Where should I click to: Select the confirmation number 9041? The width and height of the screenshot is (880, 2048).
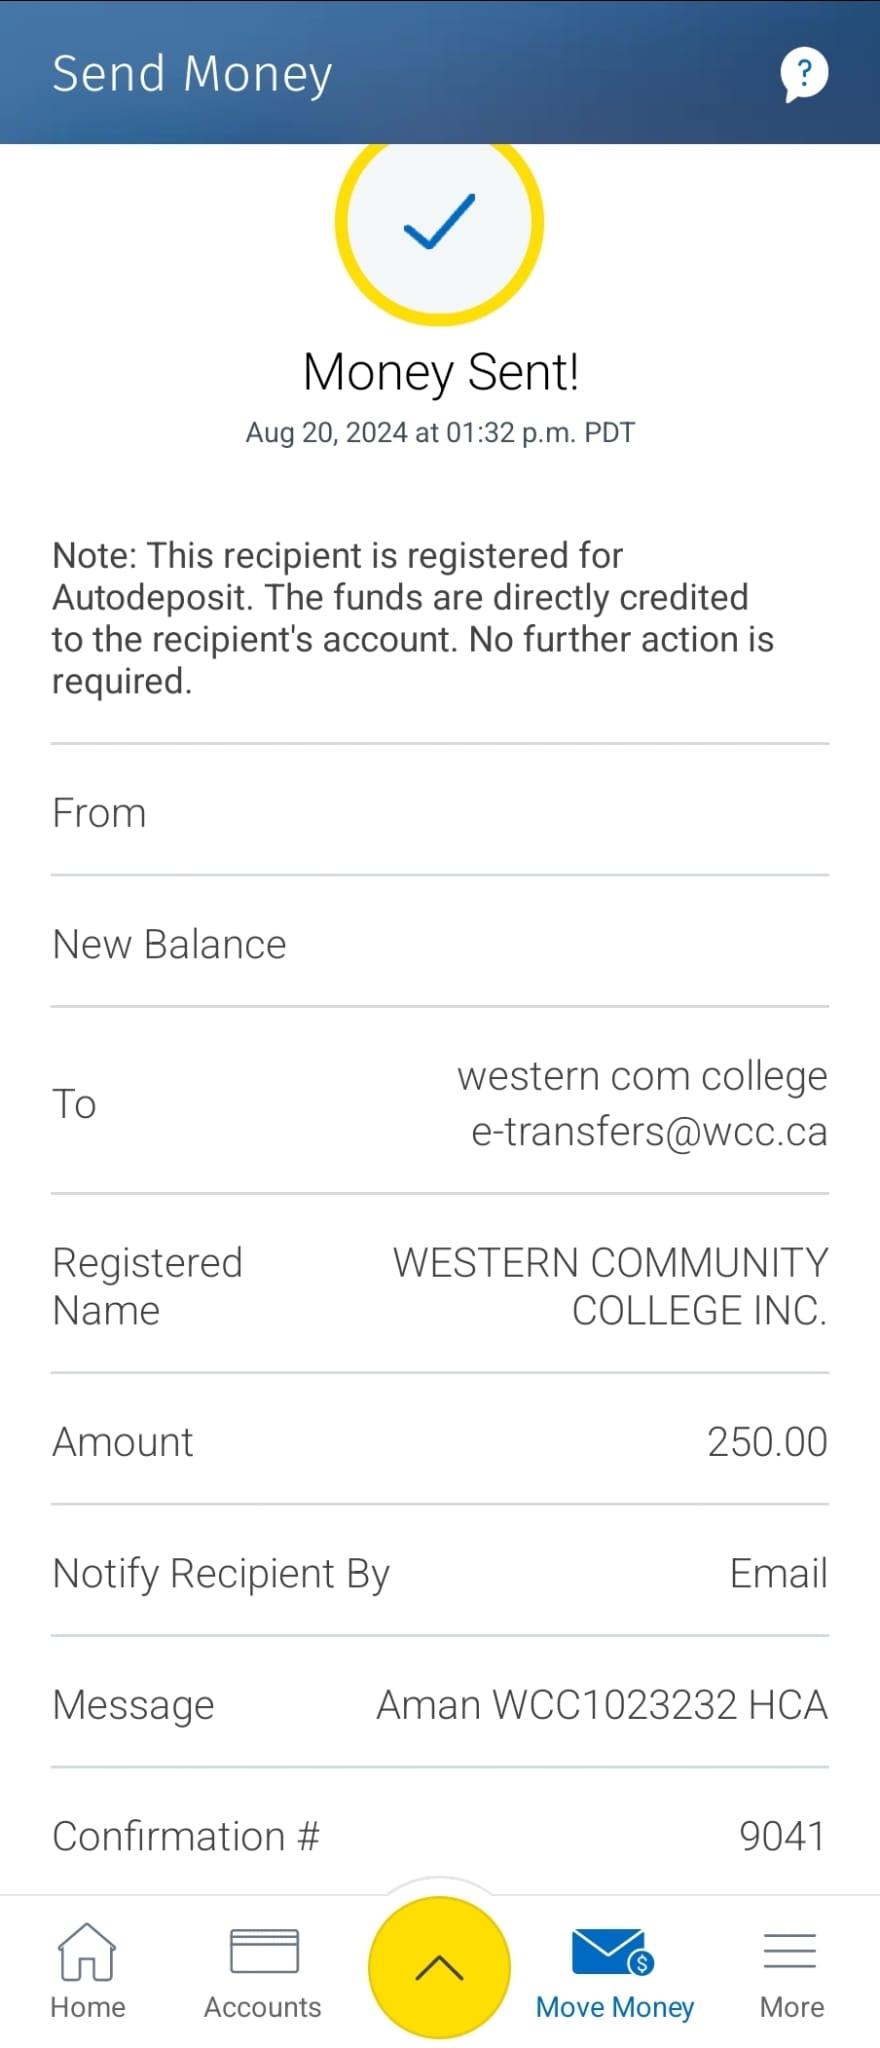click(x=783, y=1836)
